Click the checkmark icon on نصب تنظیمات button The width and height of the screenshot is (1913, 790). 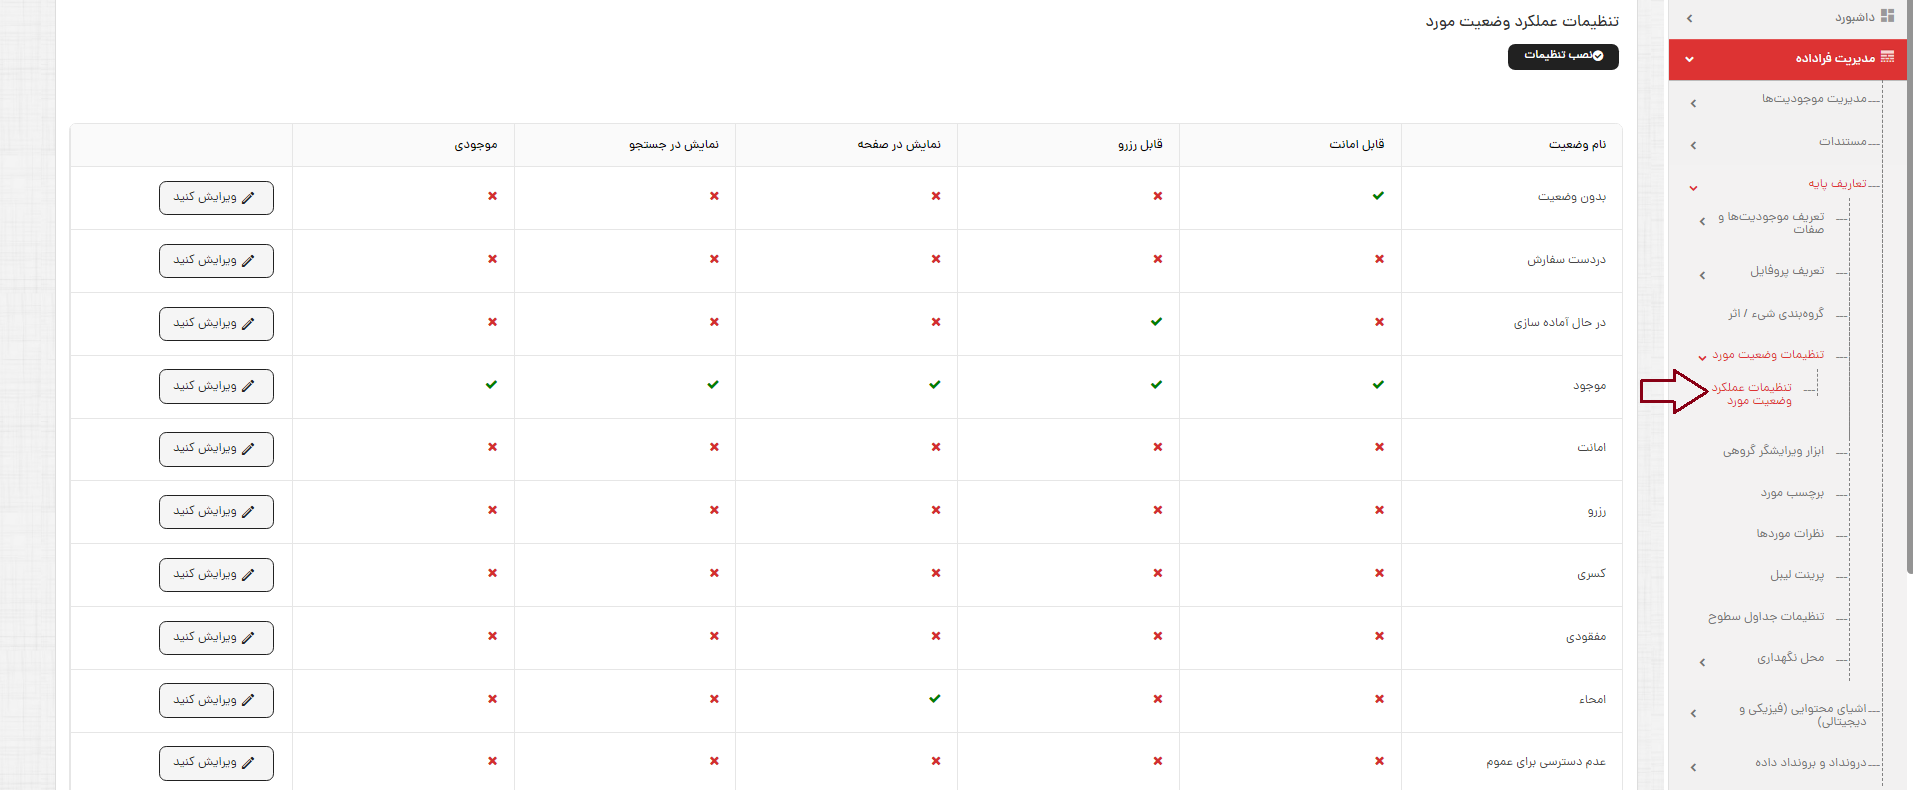click(x=1598, y=56)
